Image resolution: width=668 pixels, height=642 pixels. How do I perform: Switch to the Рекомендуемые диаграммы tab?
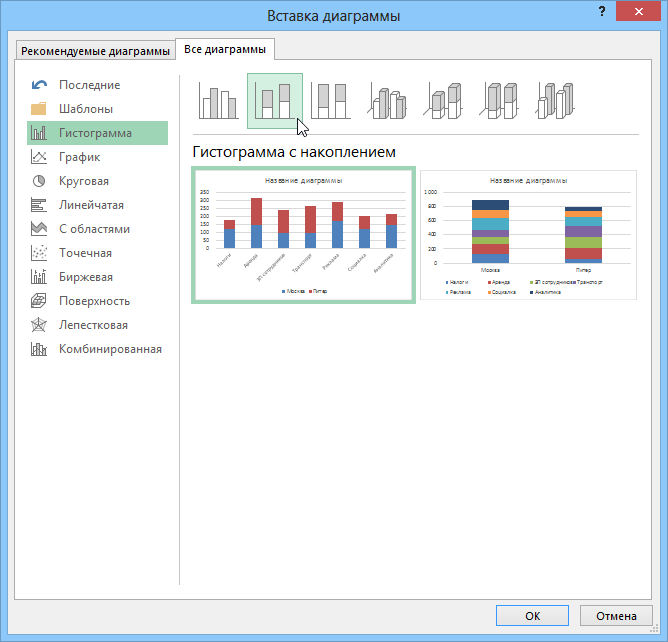96,52
